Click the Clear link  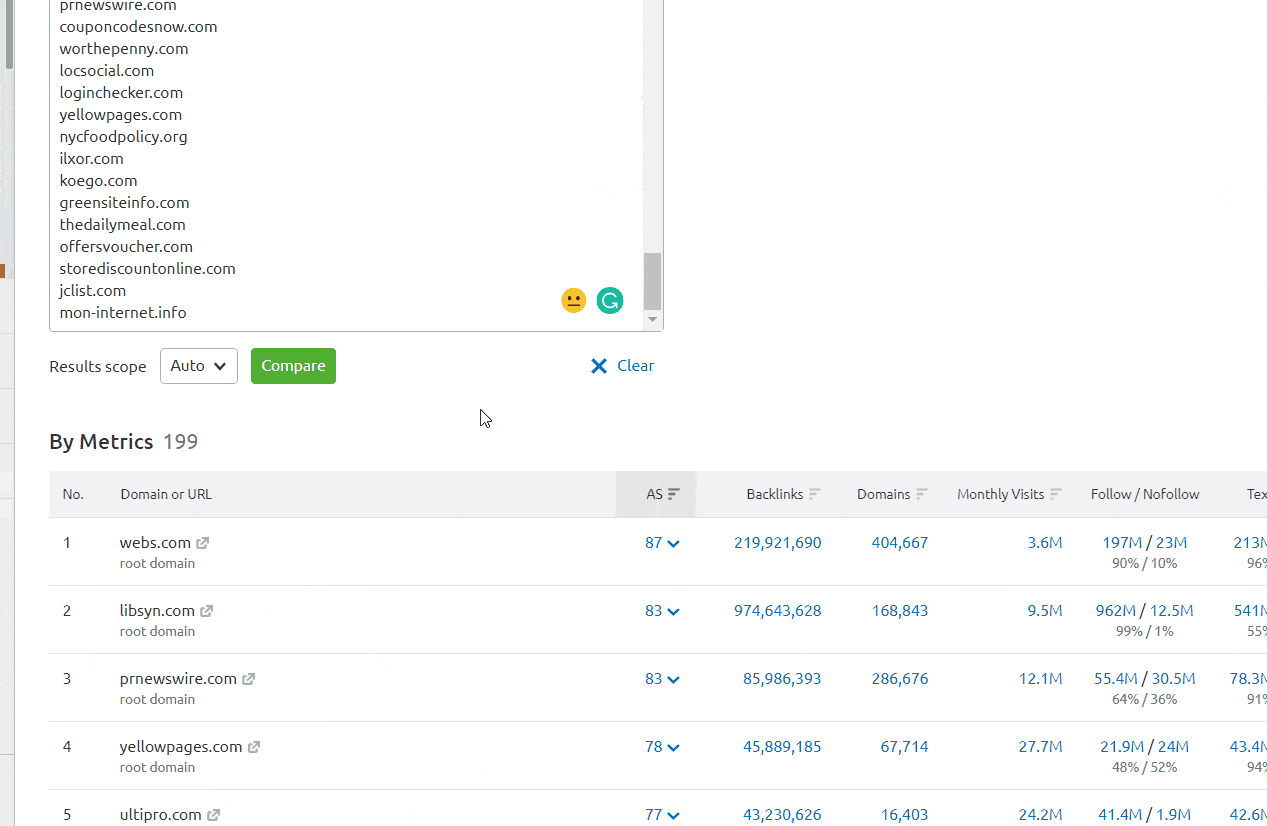pyautogui.click(x=636, y=366)
